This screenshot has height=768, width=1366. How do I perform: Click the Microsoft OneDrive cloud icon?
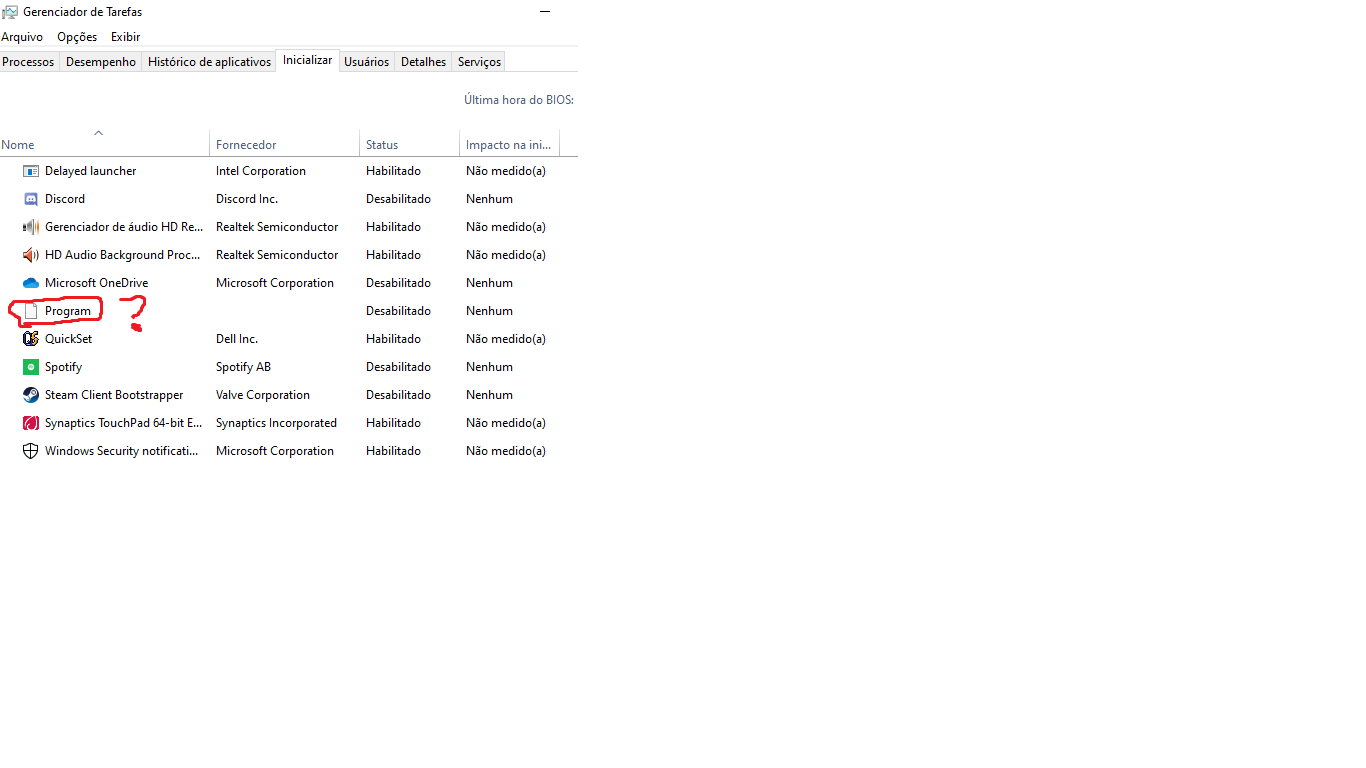click(x=30, y=283)
